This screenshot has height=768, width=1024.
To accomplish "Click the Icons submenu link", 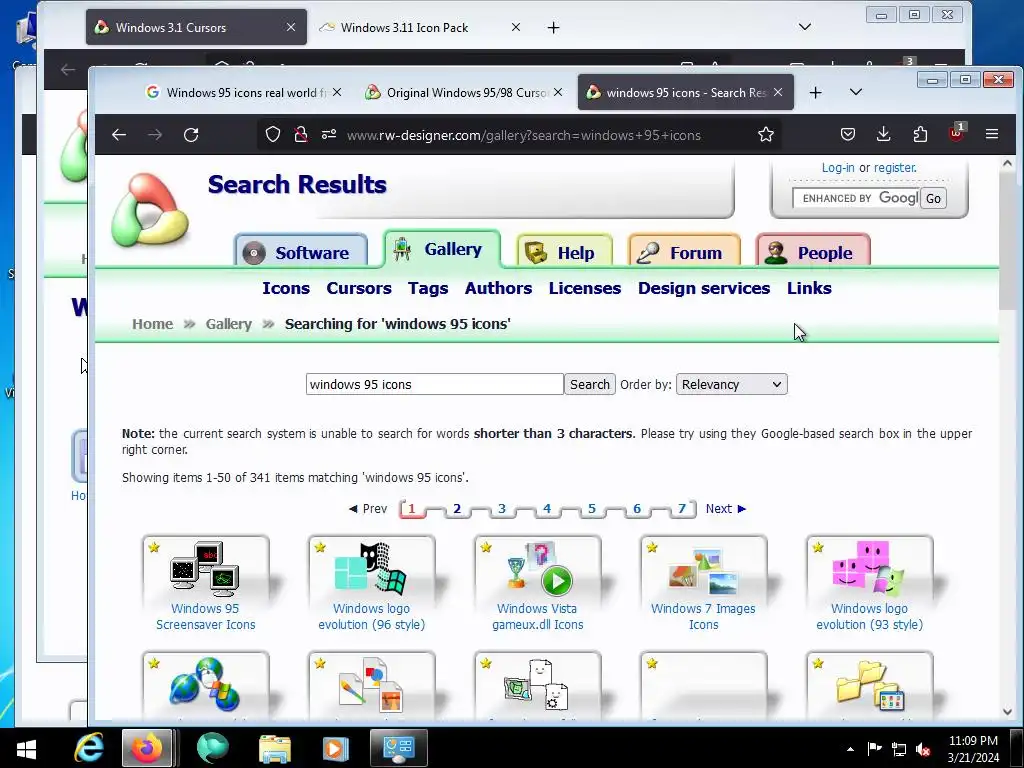I will 286,288.
